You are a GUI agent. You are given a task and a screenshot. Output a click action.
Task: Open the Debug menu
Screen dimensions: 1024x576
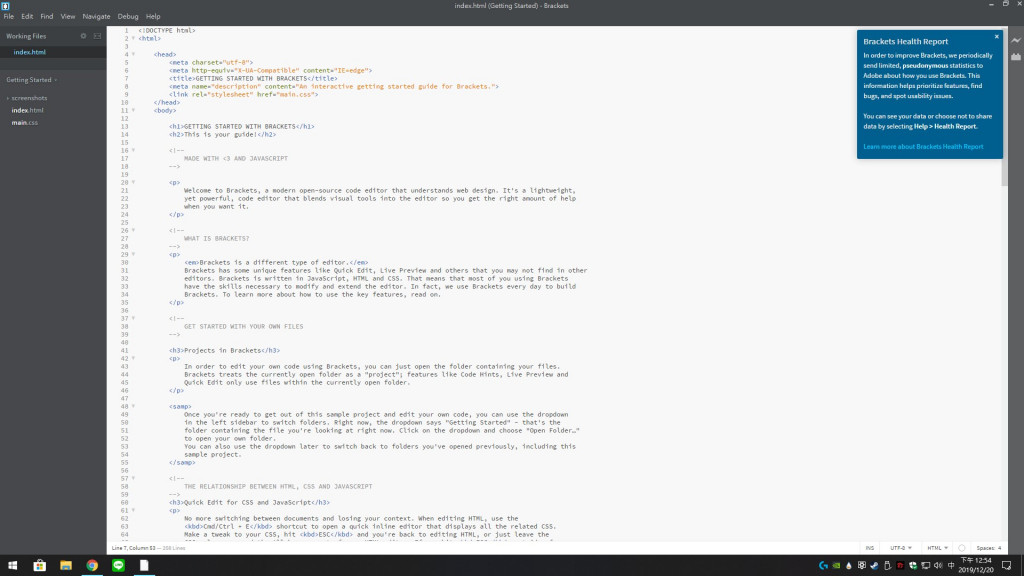(x=128, y=16)
